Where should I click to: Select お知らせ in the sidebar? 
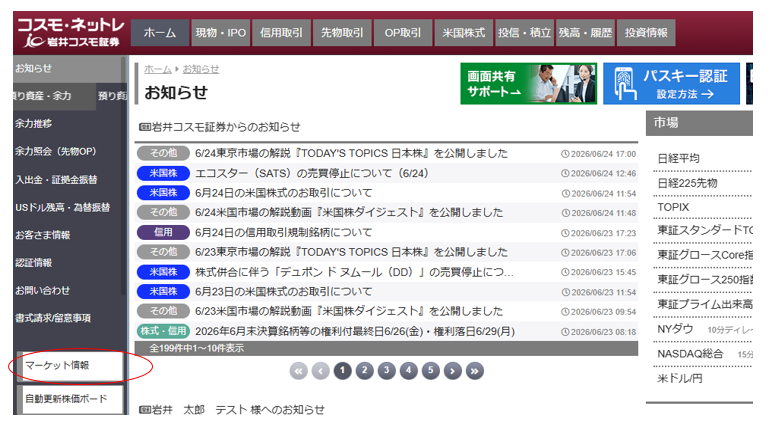pyautogui.click(x=67, y=68)
